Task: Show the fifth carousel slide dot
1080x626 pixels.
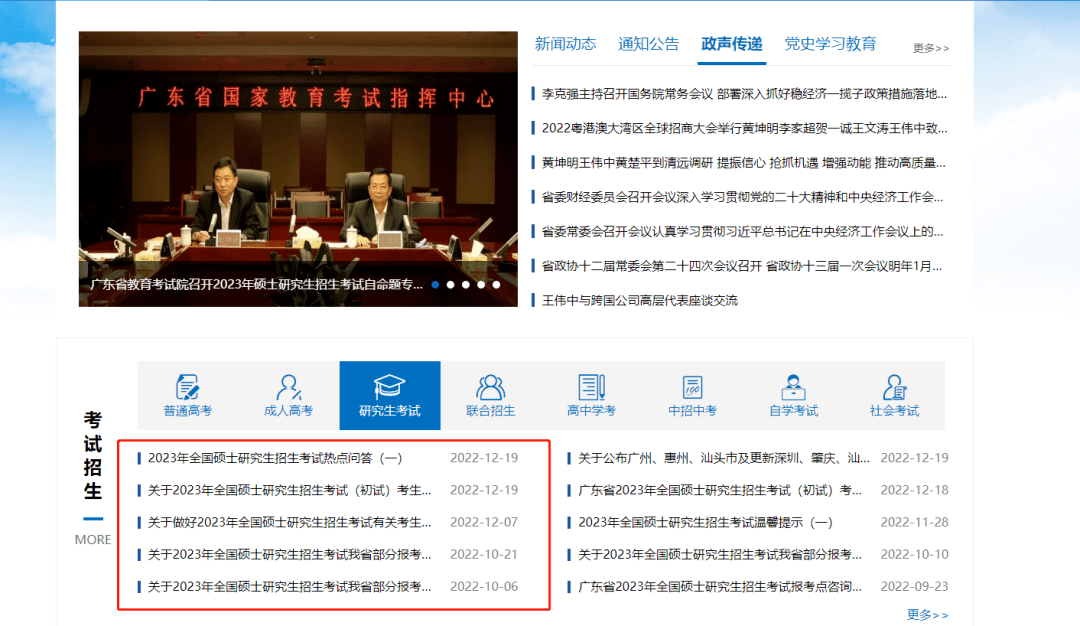Action: point(496,284)
